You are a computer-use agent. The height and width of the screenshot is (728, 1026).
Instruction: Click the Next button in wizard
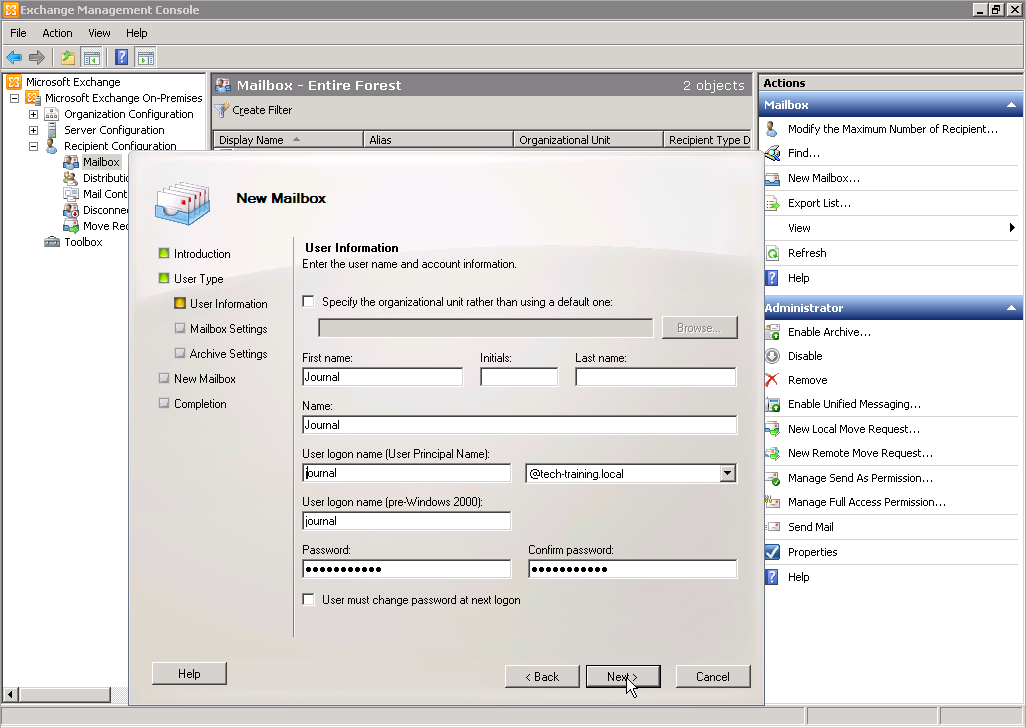(622, 677)
